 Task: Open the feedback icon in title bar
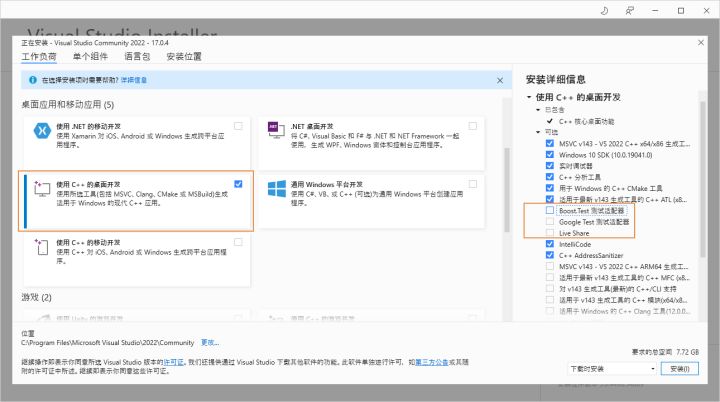pos(630,11)
